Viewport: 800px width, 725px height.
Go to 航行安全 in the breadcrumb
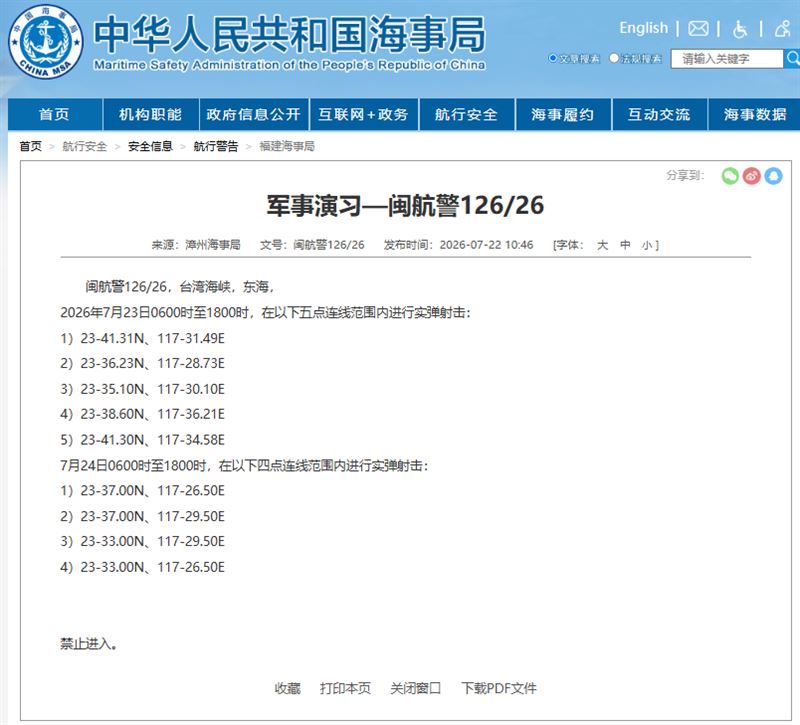pos(85,146)
